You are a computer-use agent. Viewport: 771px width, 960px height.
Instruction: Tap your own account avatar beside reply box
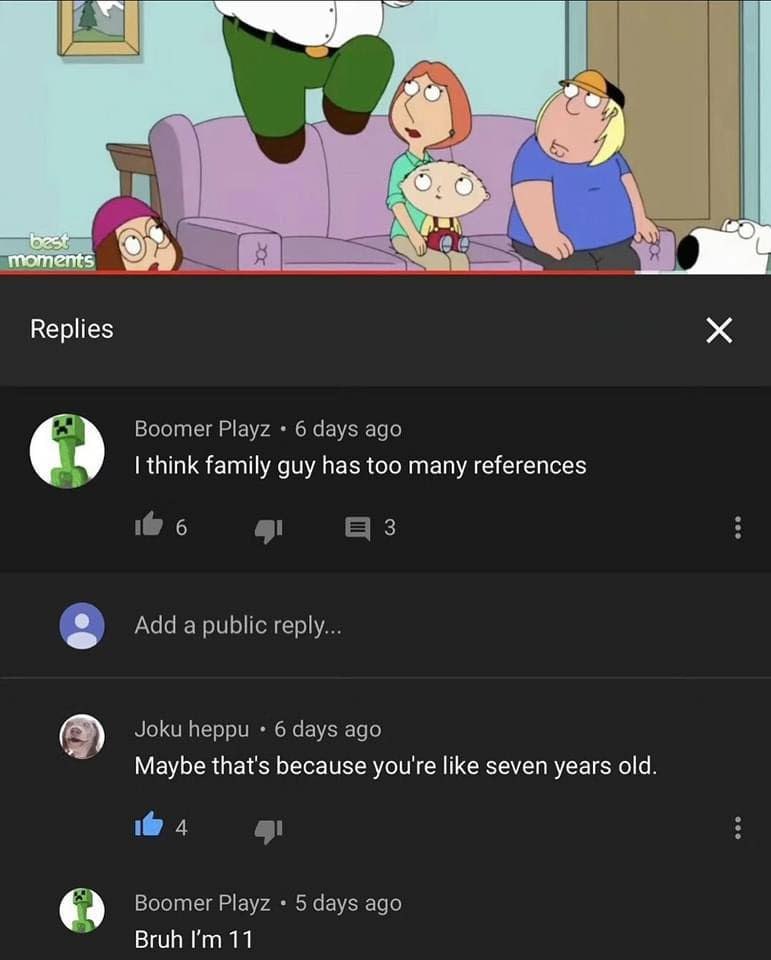82,625
